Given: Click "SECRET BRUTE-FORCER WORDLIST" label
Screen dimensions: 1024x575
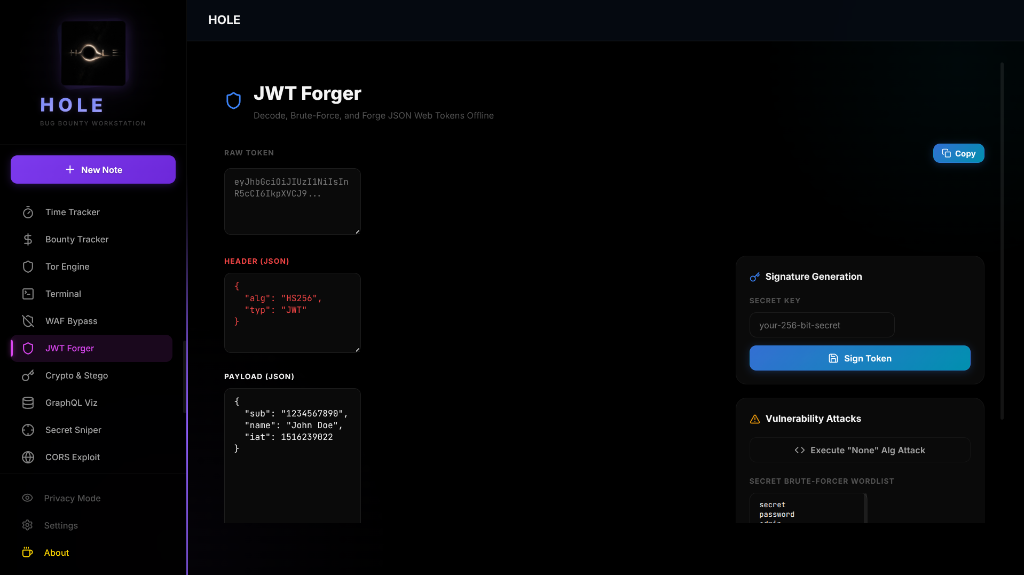Looking at the screenshot, I should [x=822, y=481].
